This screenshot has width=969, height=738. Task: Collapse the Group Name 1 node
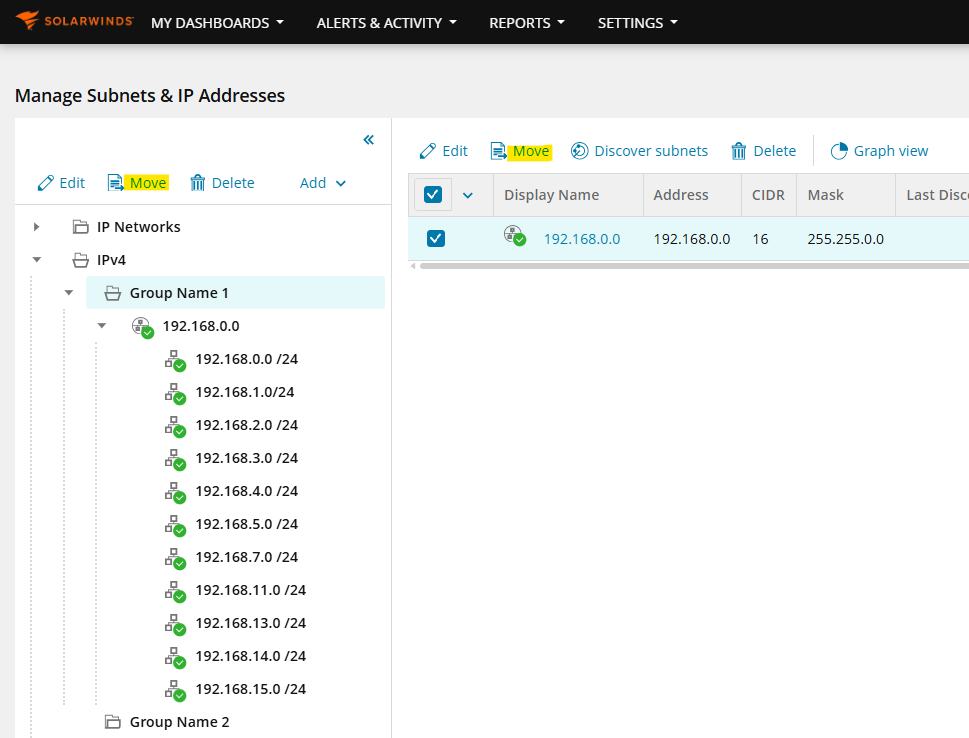pos(69,293)
